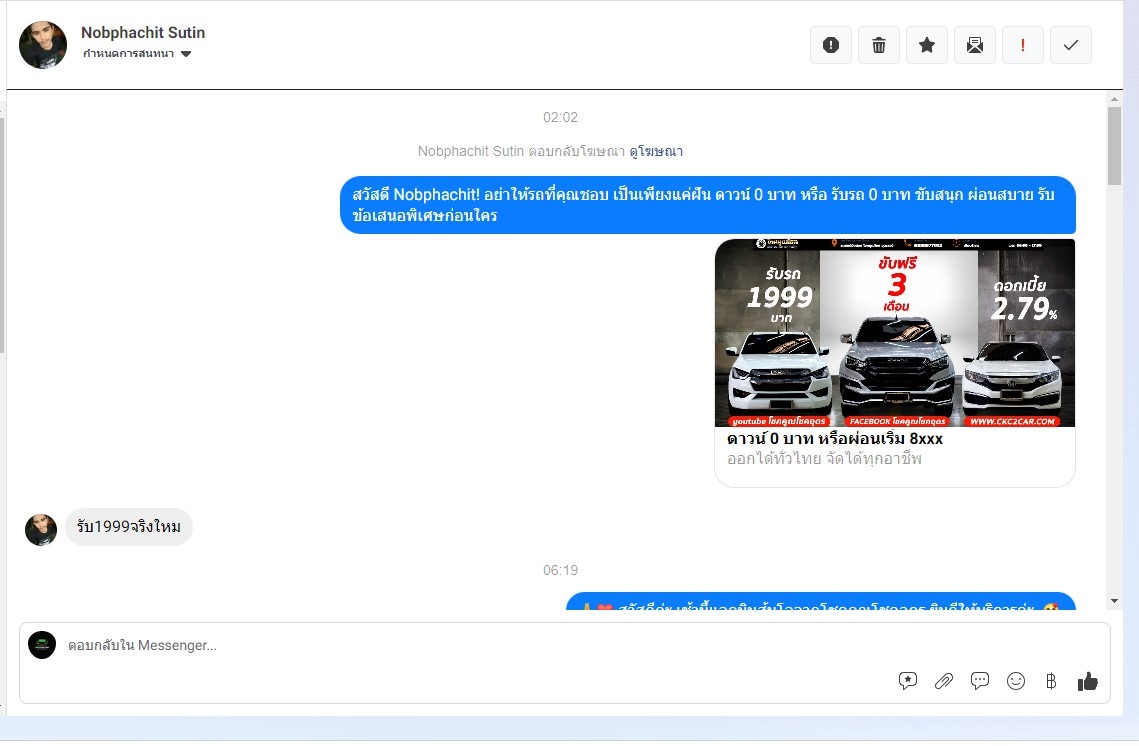Viewport: 1139px width, 746px height.
Task: Mark conversation as done with checkmark
Action: point(1071,45)
